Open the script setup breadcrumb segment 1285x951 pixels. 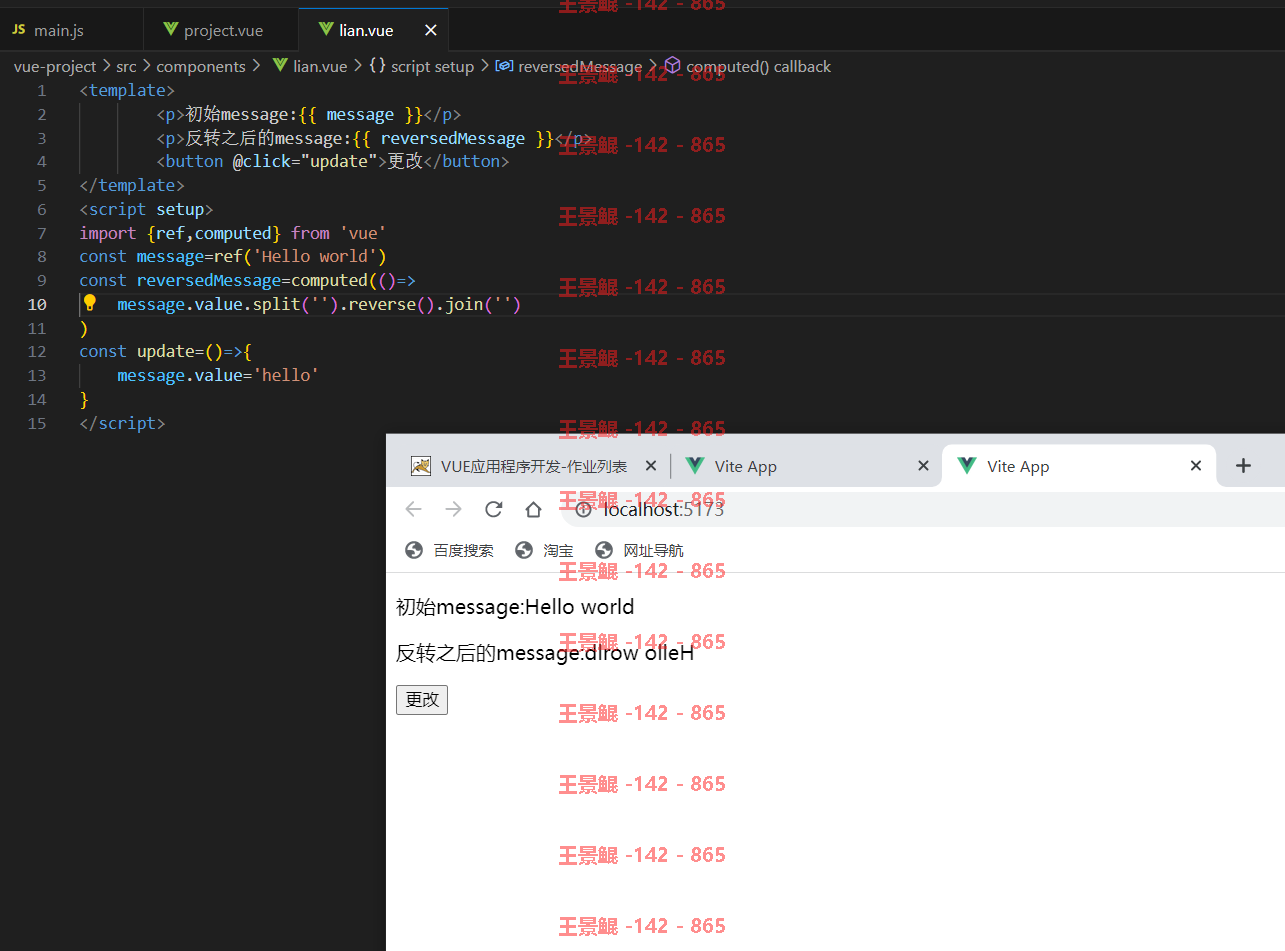432,66
